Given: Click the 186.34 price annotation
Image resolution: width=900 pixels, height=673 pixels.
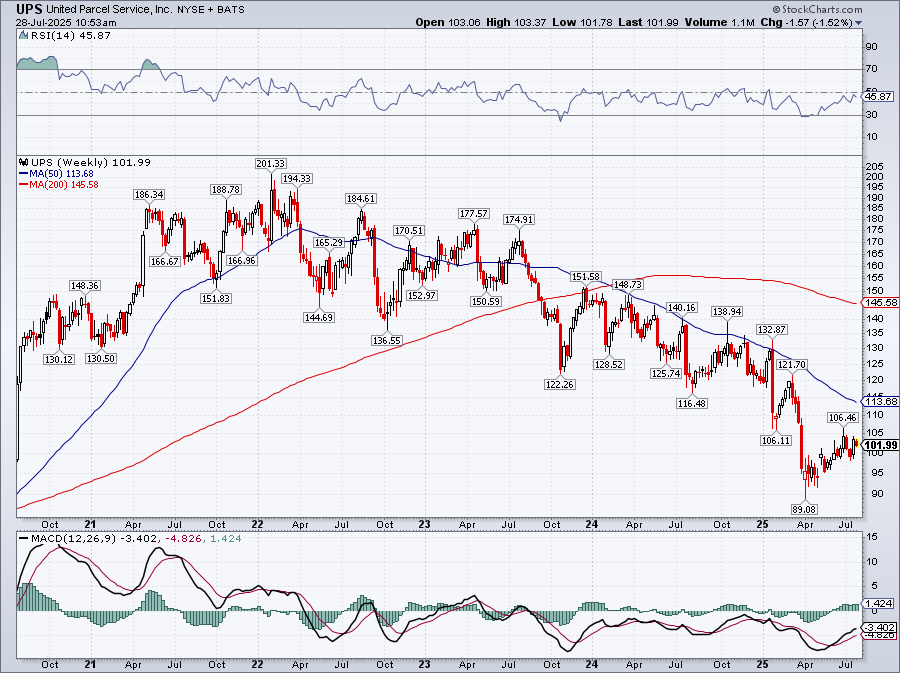Looking at the screenshot, I should 148,194.
